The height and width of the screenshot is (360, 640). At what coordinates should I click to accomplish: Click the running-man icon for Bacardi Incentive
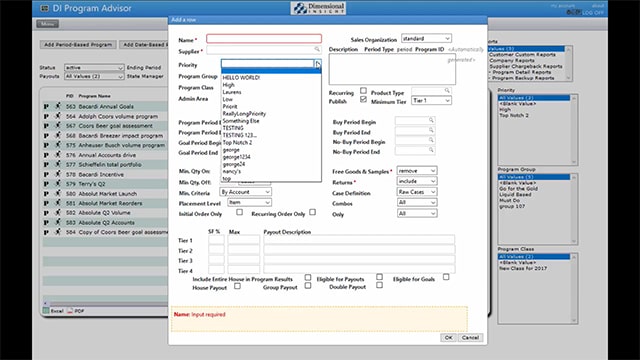(58, 174)
